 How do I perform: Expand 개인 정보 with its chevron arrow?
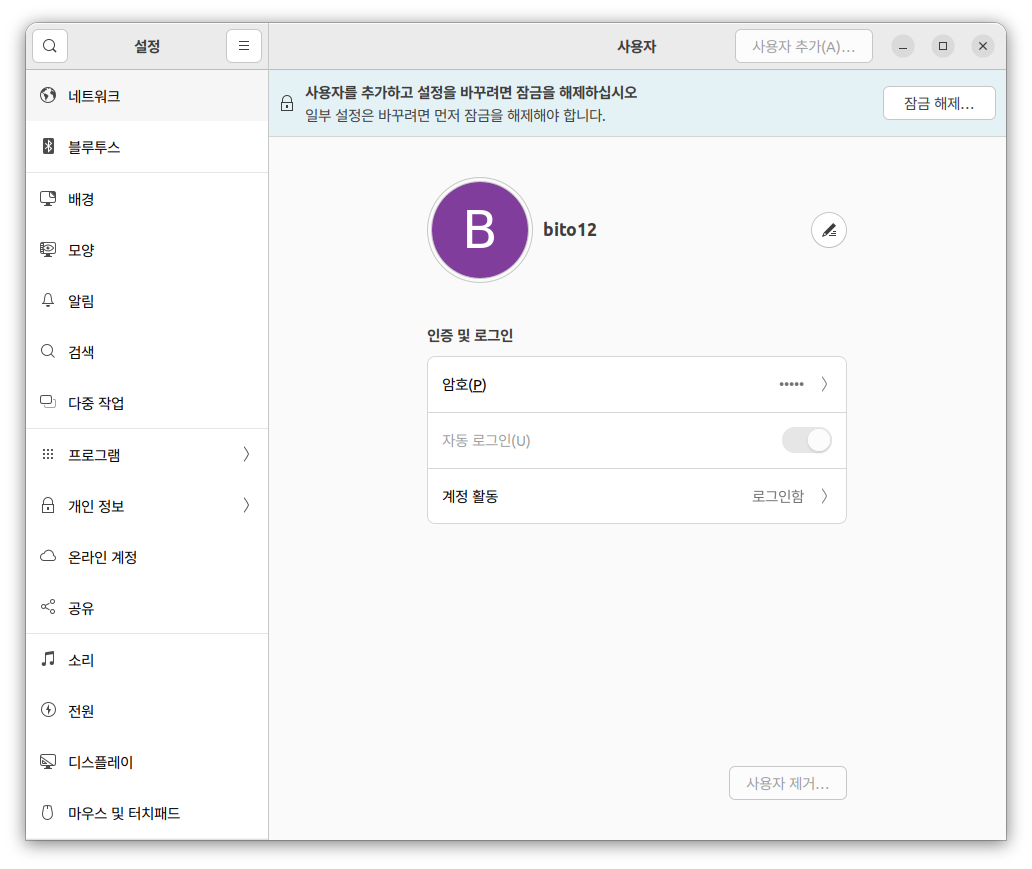click(246, 505)
